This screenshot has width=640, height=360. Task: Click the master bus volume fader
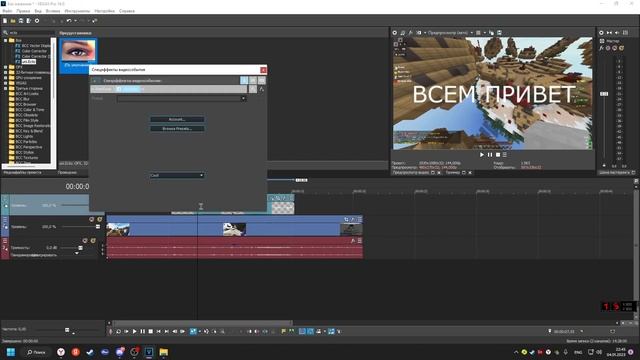click(x=604, y=94)
